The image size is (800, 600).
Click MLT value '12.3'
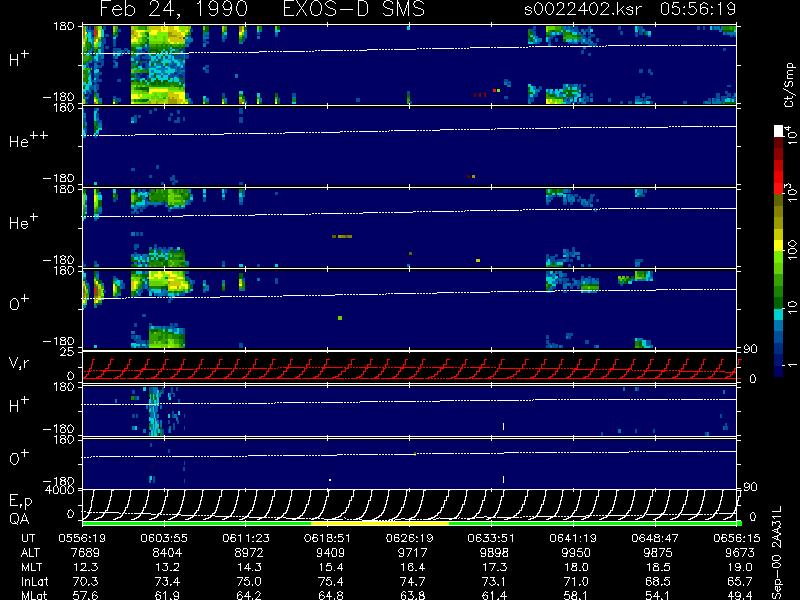(x=86, y=567)
